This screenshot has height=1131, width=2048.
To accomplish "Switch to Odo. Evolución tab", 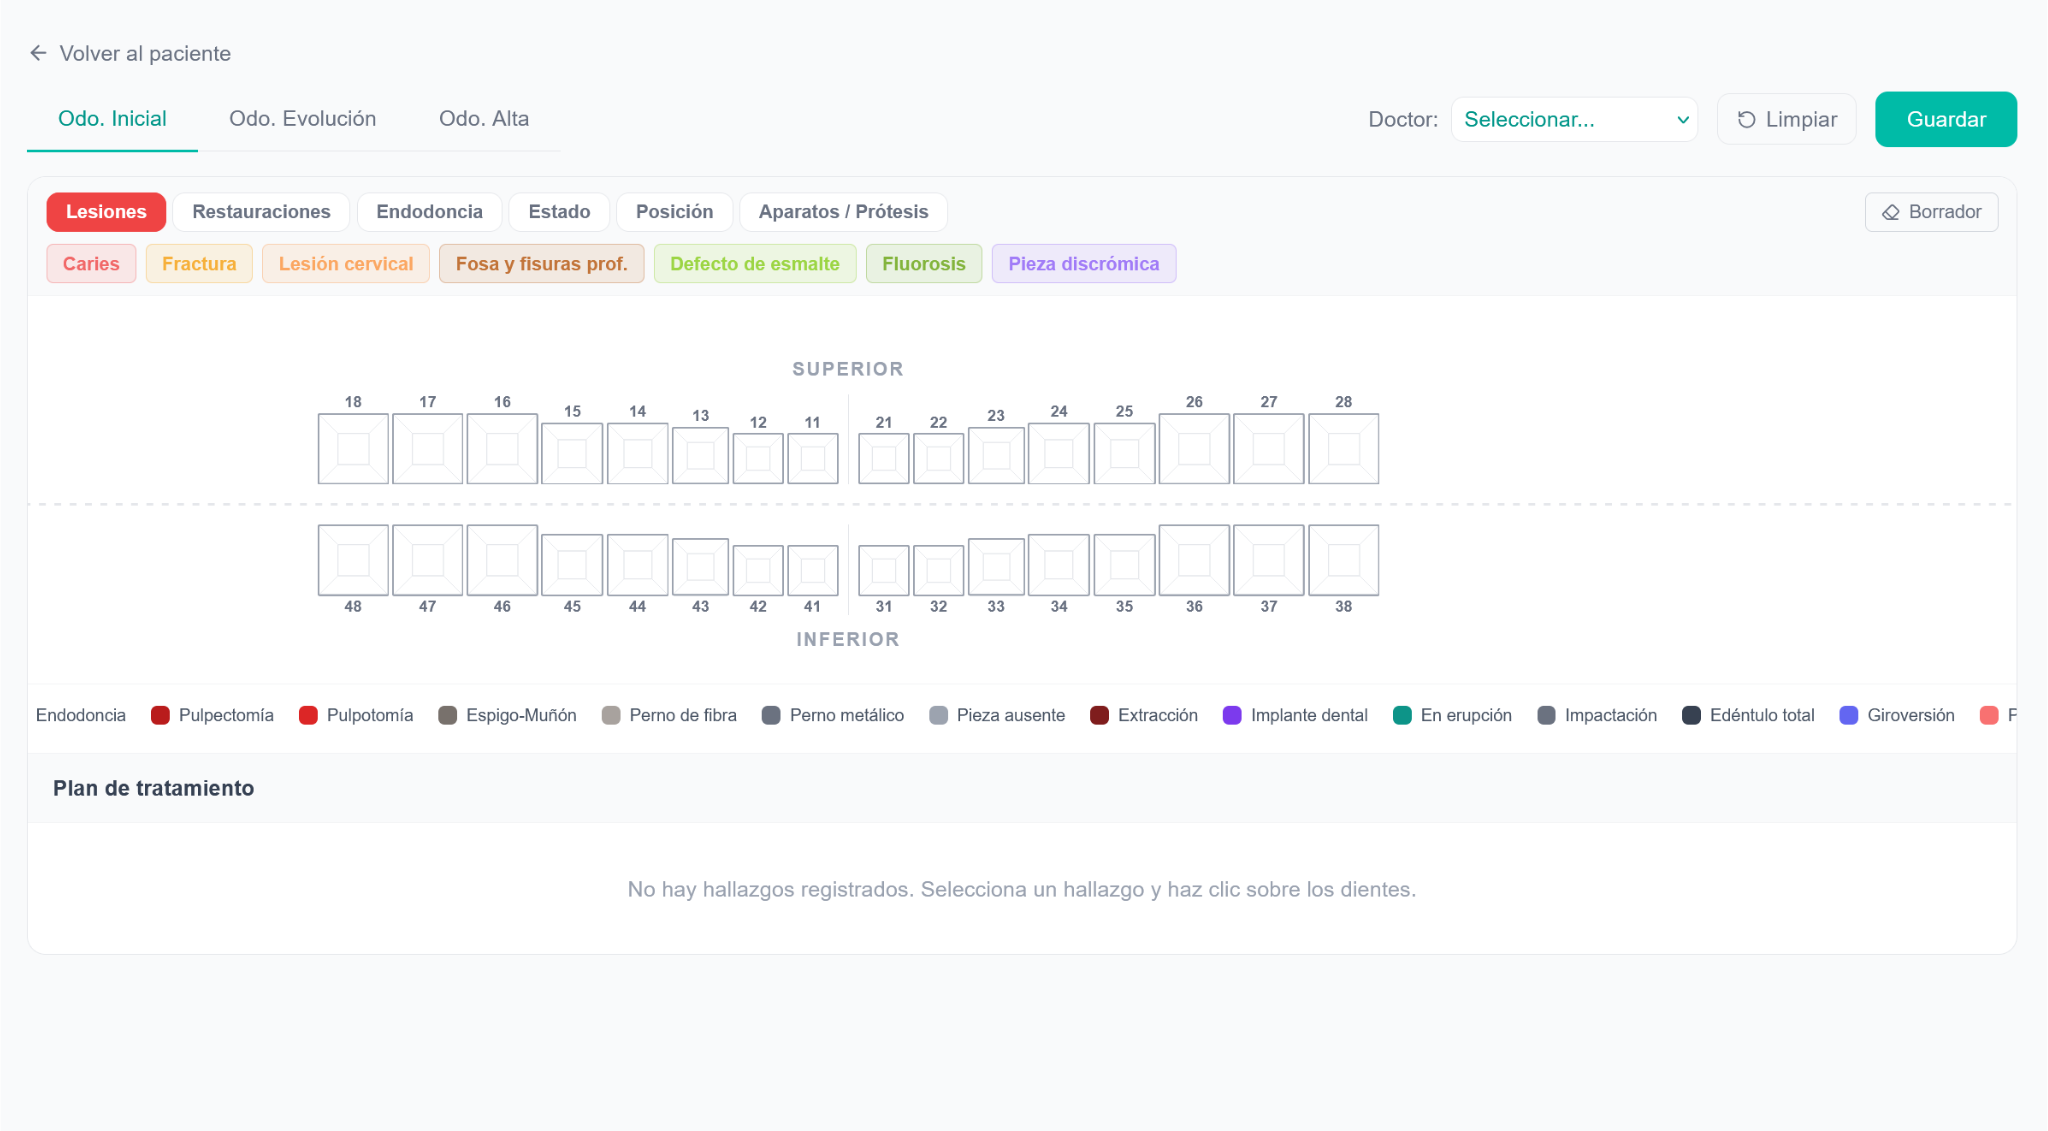I will click(302, 119).
